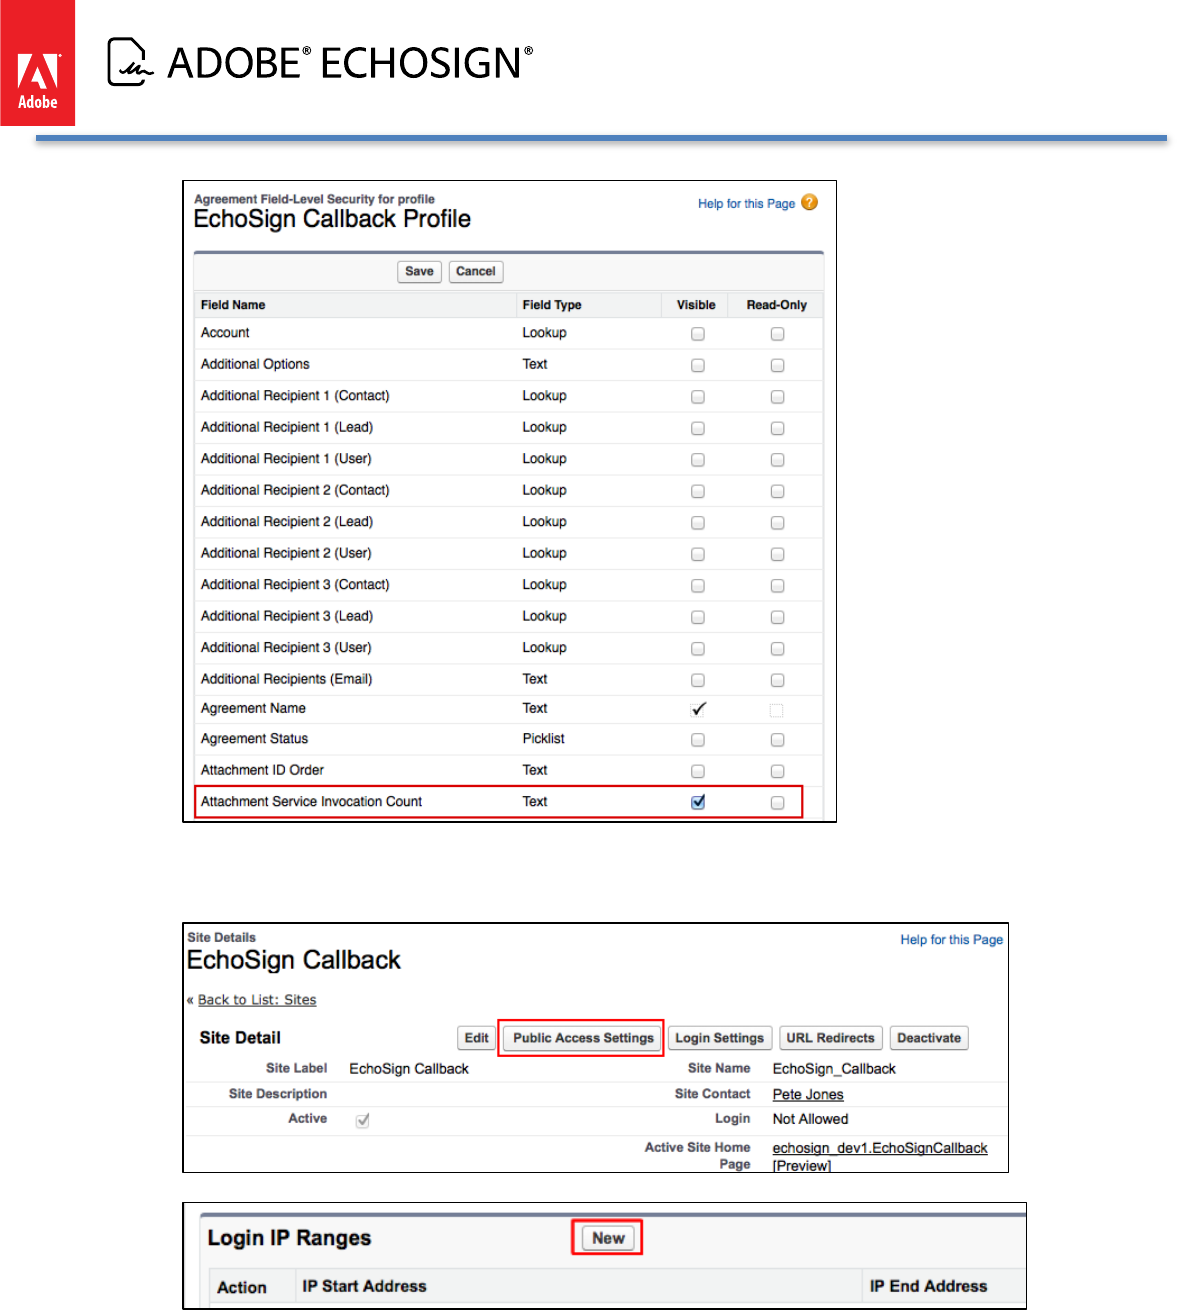Click the Adobe logo
1178x1310 pixels.
tap(37, 63)
